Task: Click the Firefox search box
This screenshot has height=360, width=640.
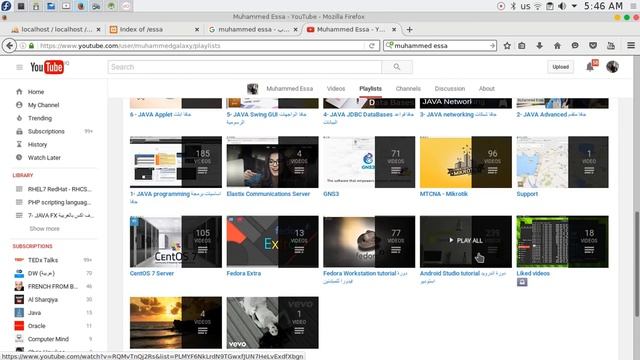Action: [440, 46]
